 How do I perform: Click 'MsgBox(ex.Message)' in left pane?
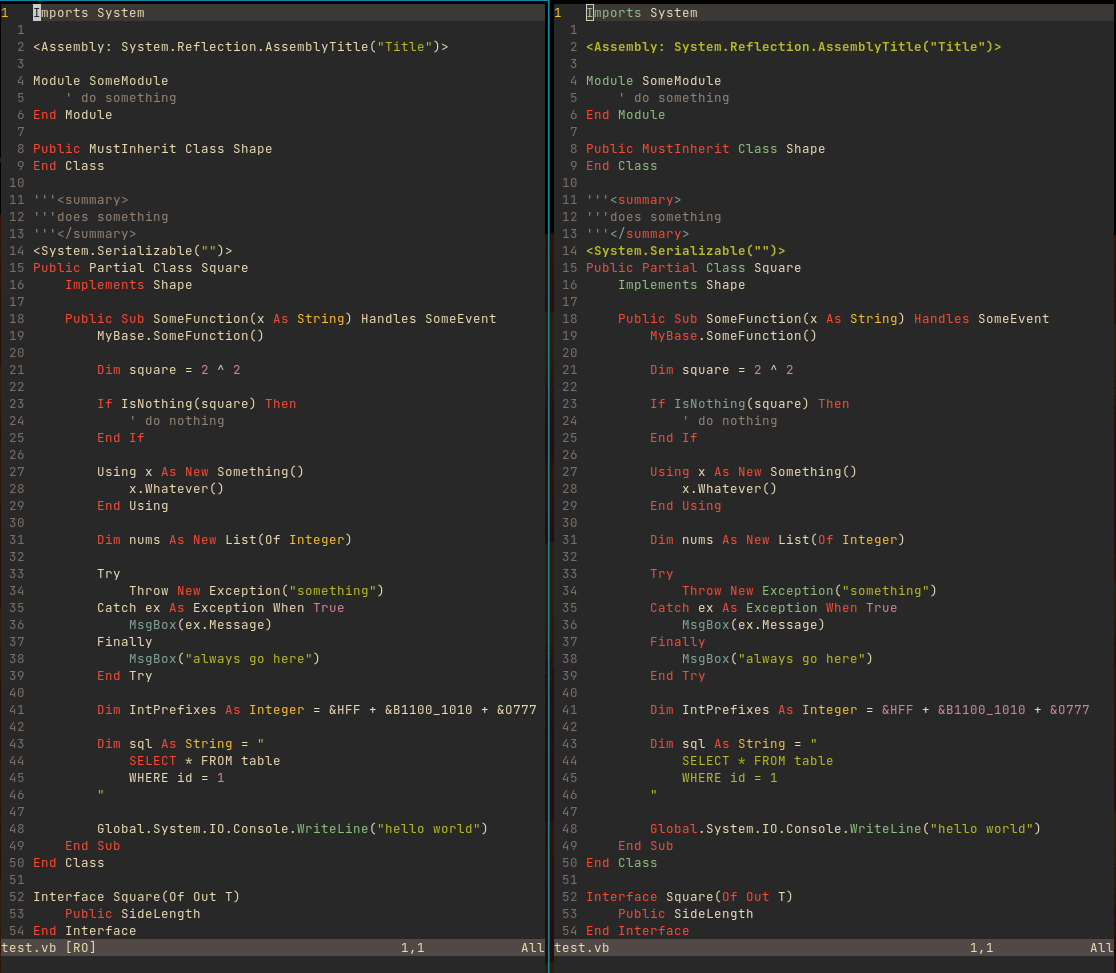[201, 625]
